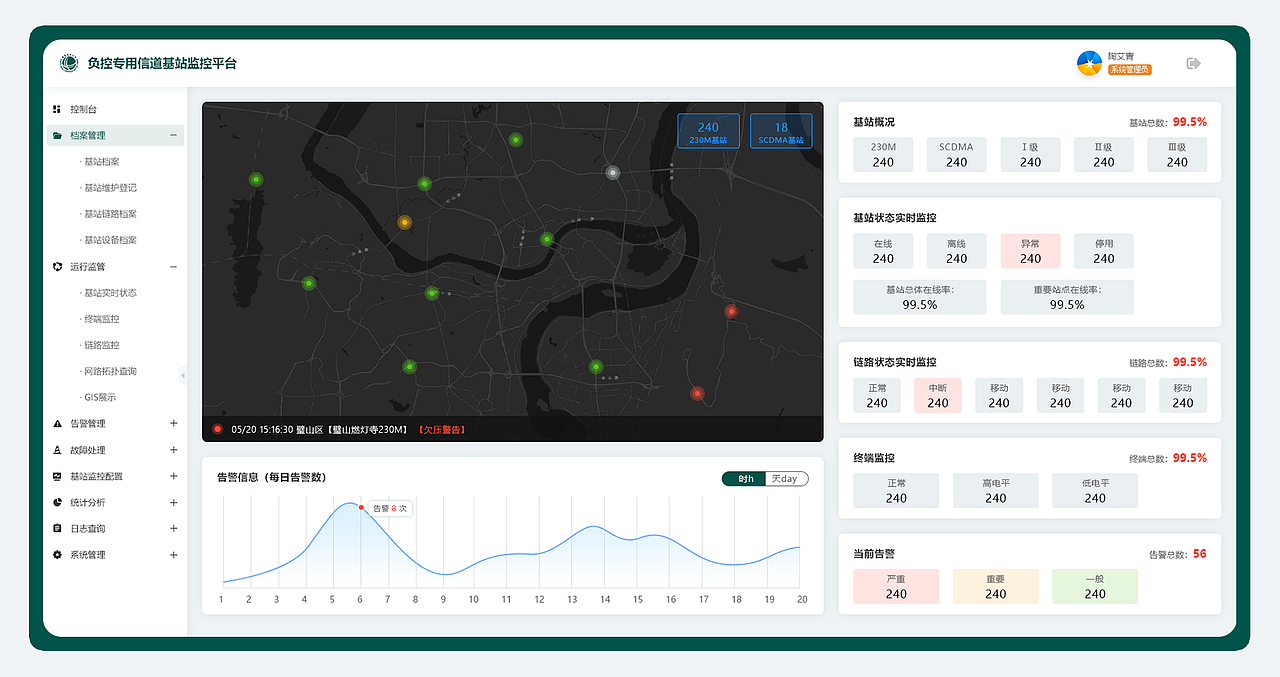Image resolution: width=1280 pixels, height=677 pixels.
Task: Open 网络拓扑查询 in the sidebar
Action: pyautogui.click(x=109, y=371)
